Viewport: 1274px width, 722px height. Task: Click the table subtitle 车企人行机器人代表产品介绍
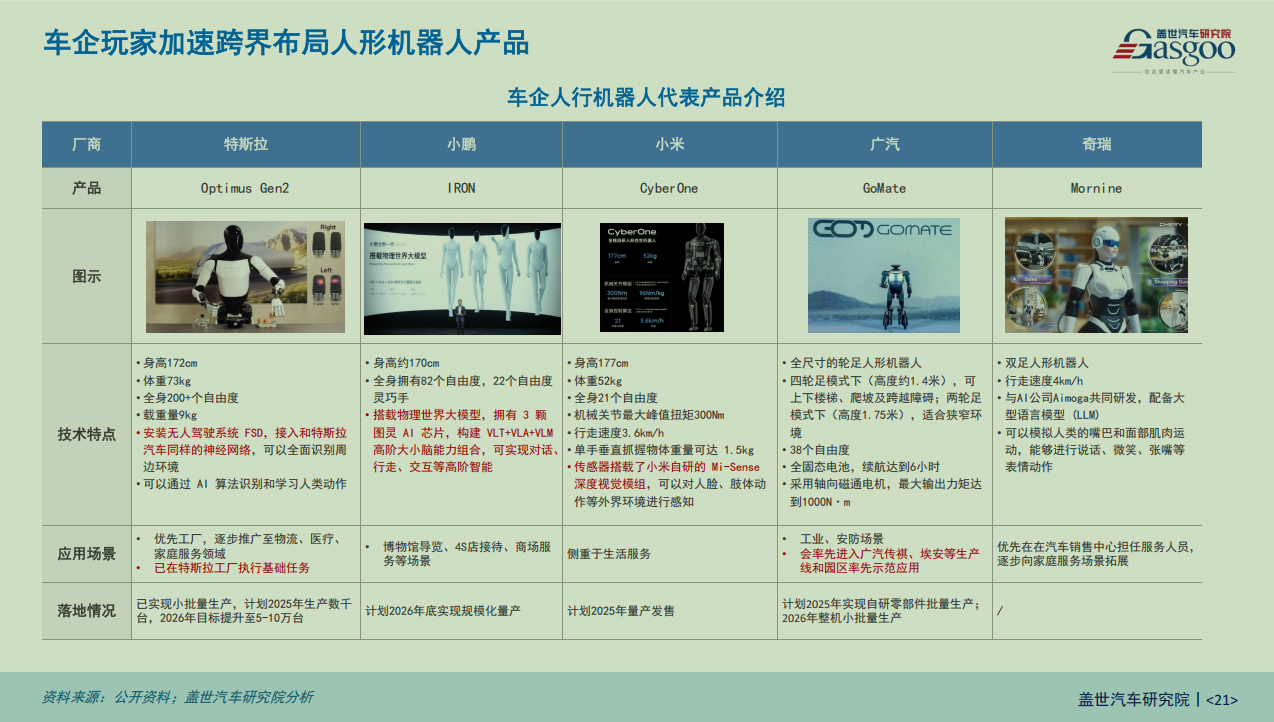646,97
